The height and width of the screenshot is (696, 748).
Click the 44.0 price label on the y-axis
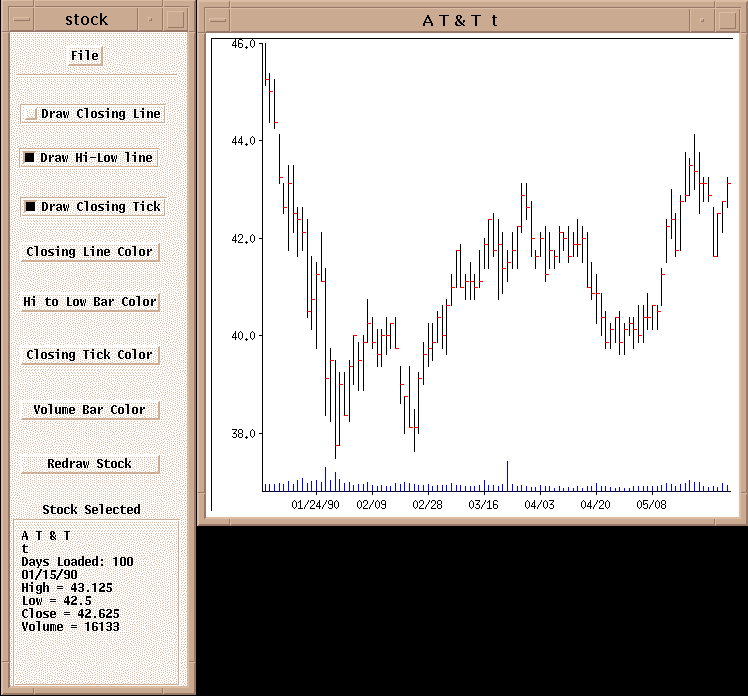coord(243,141)
